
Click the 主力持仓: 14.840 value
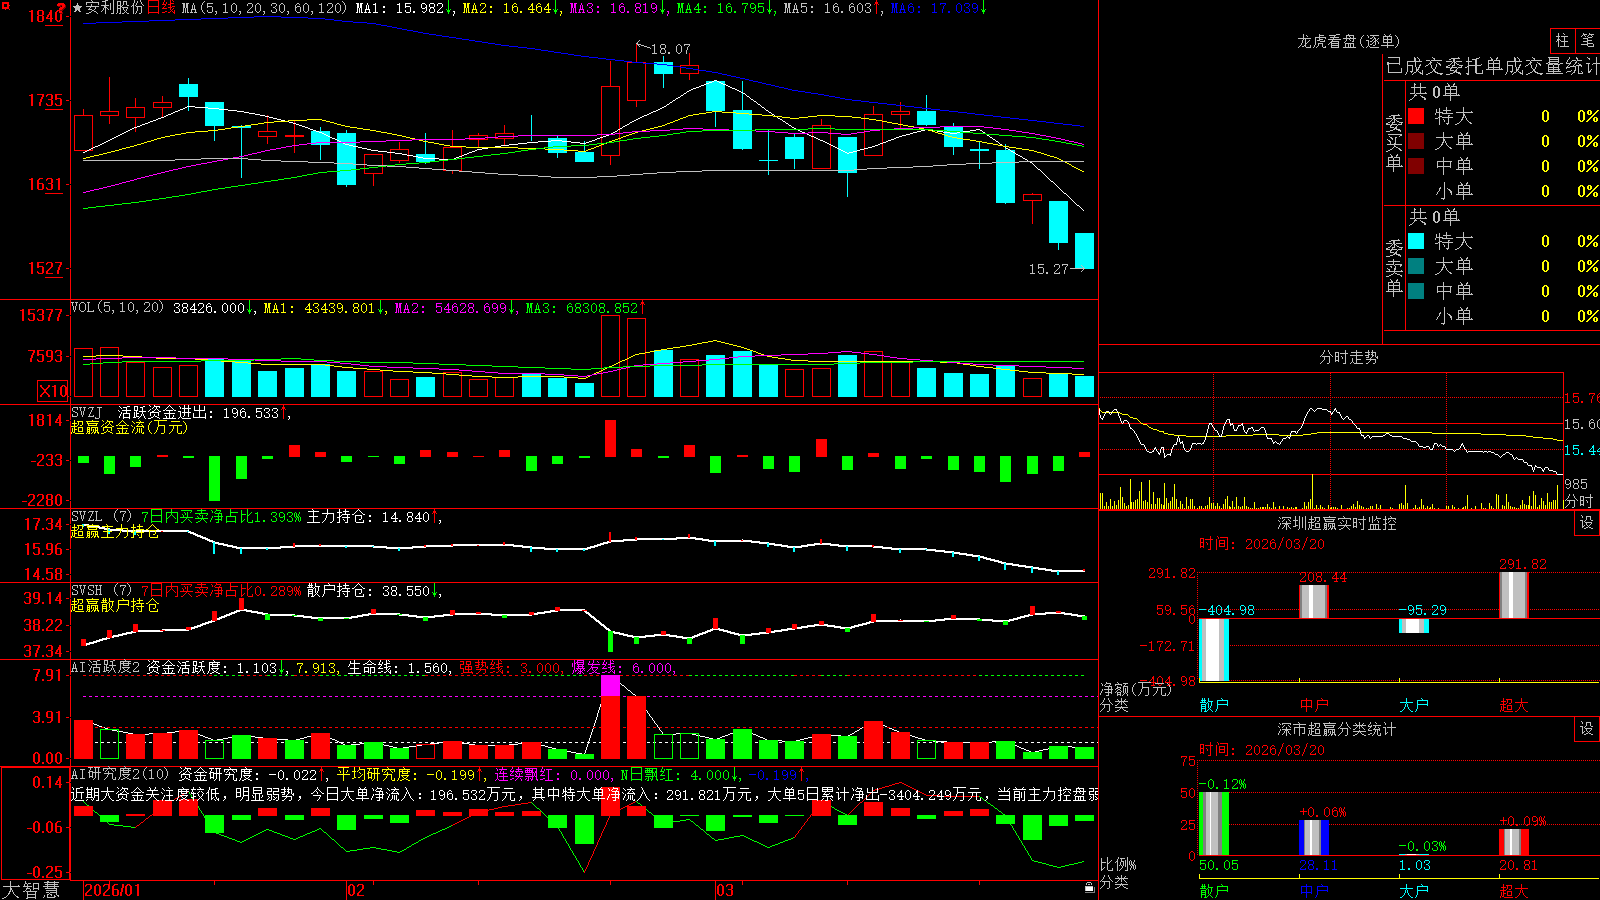click(368, 517)
